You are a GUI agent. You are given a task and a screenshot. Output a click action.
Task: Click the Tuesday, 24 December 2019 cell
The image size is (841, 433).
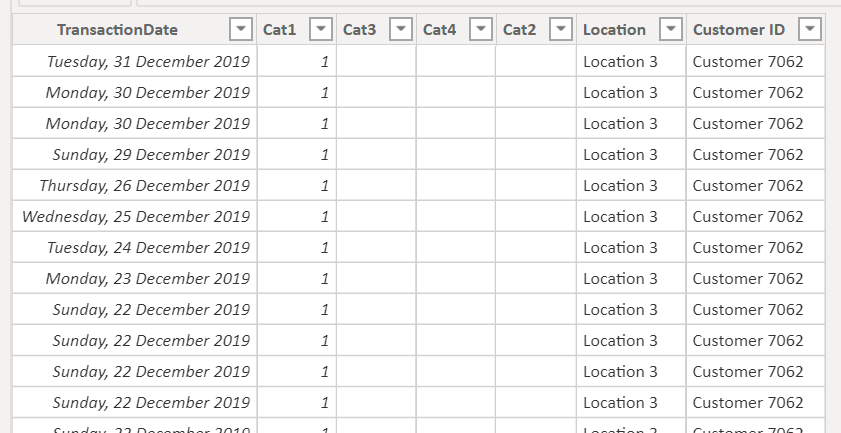click(135, 247)
